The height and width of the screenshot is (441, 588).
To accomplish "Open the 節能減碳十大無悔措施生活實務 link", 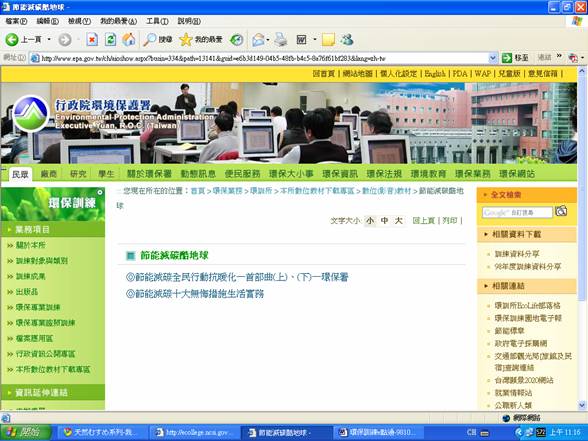I will click(195, 294).
